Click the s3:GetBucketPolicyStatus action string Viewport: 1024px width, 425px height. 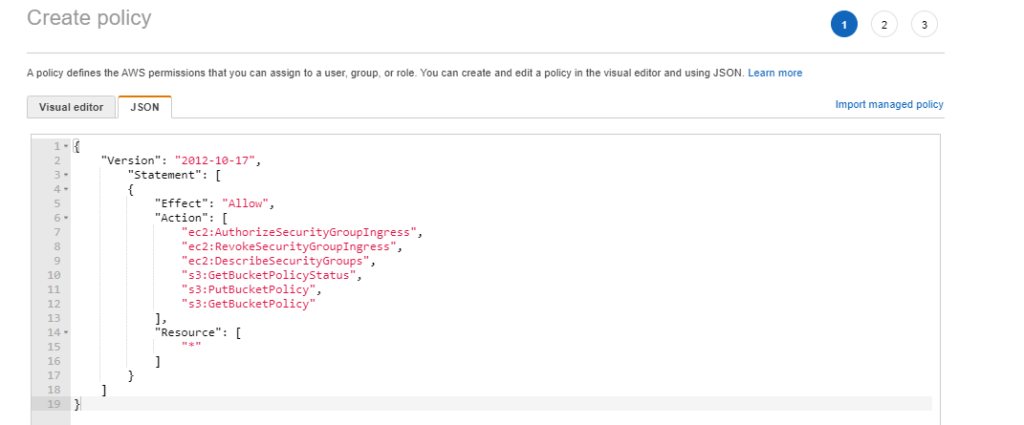[x=270, y=275]
